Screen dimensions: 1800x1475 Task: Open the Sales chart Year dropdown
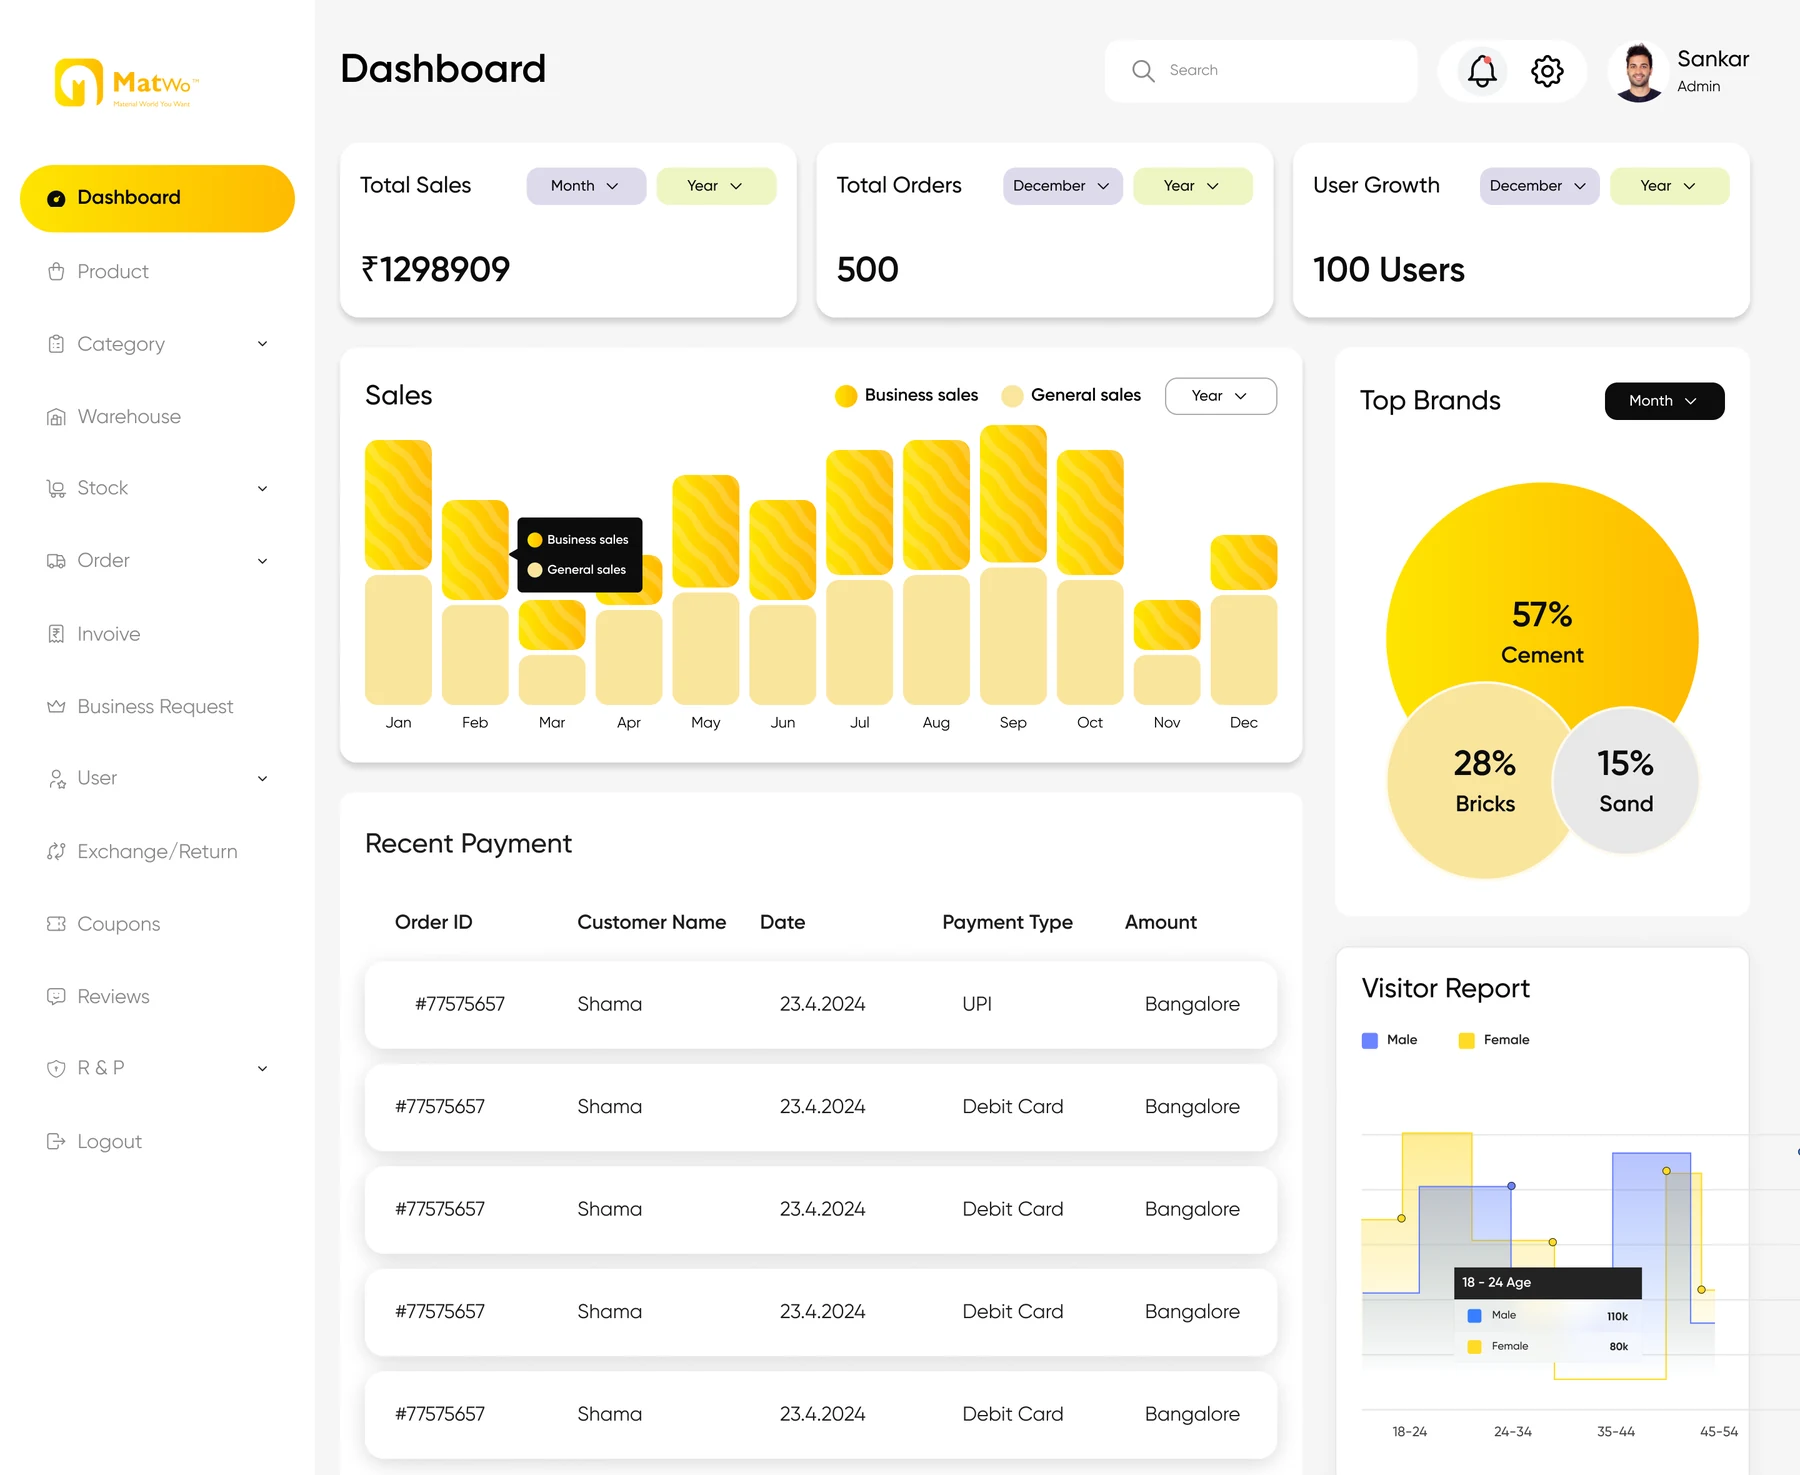pyautogui.click(x=1221, y=396)
